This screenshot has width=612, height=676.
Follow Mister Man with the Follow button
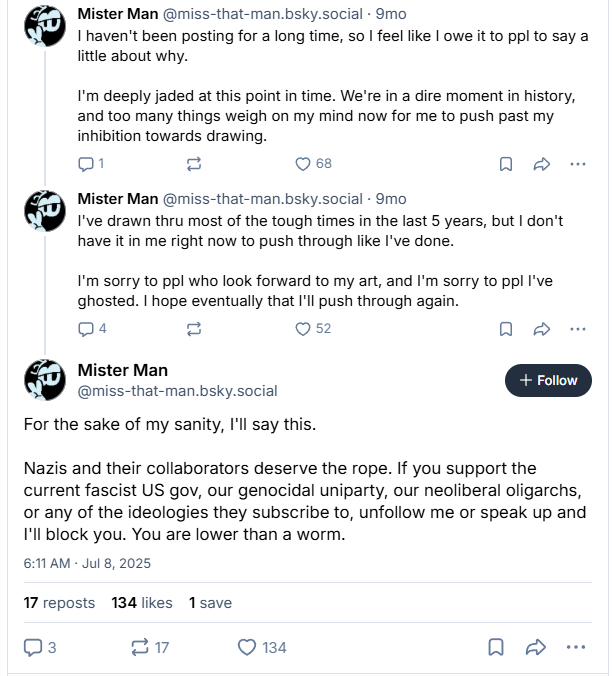[x=548, y=380]
